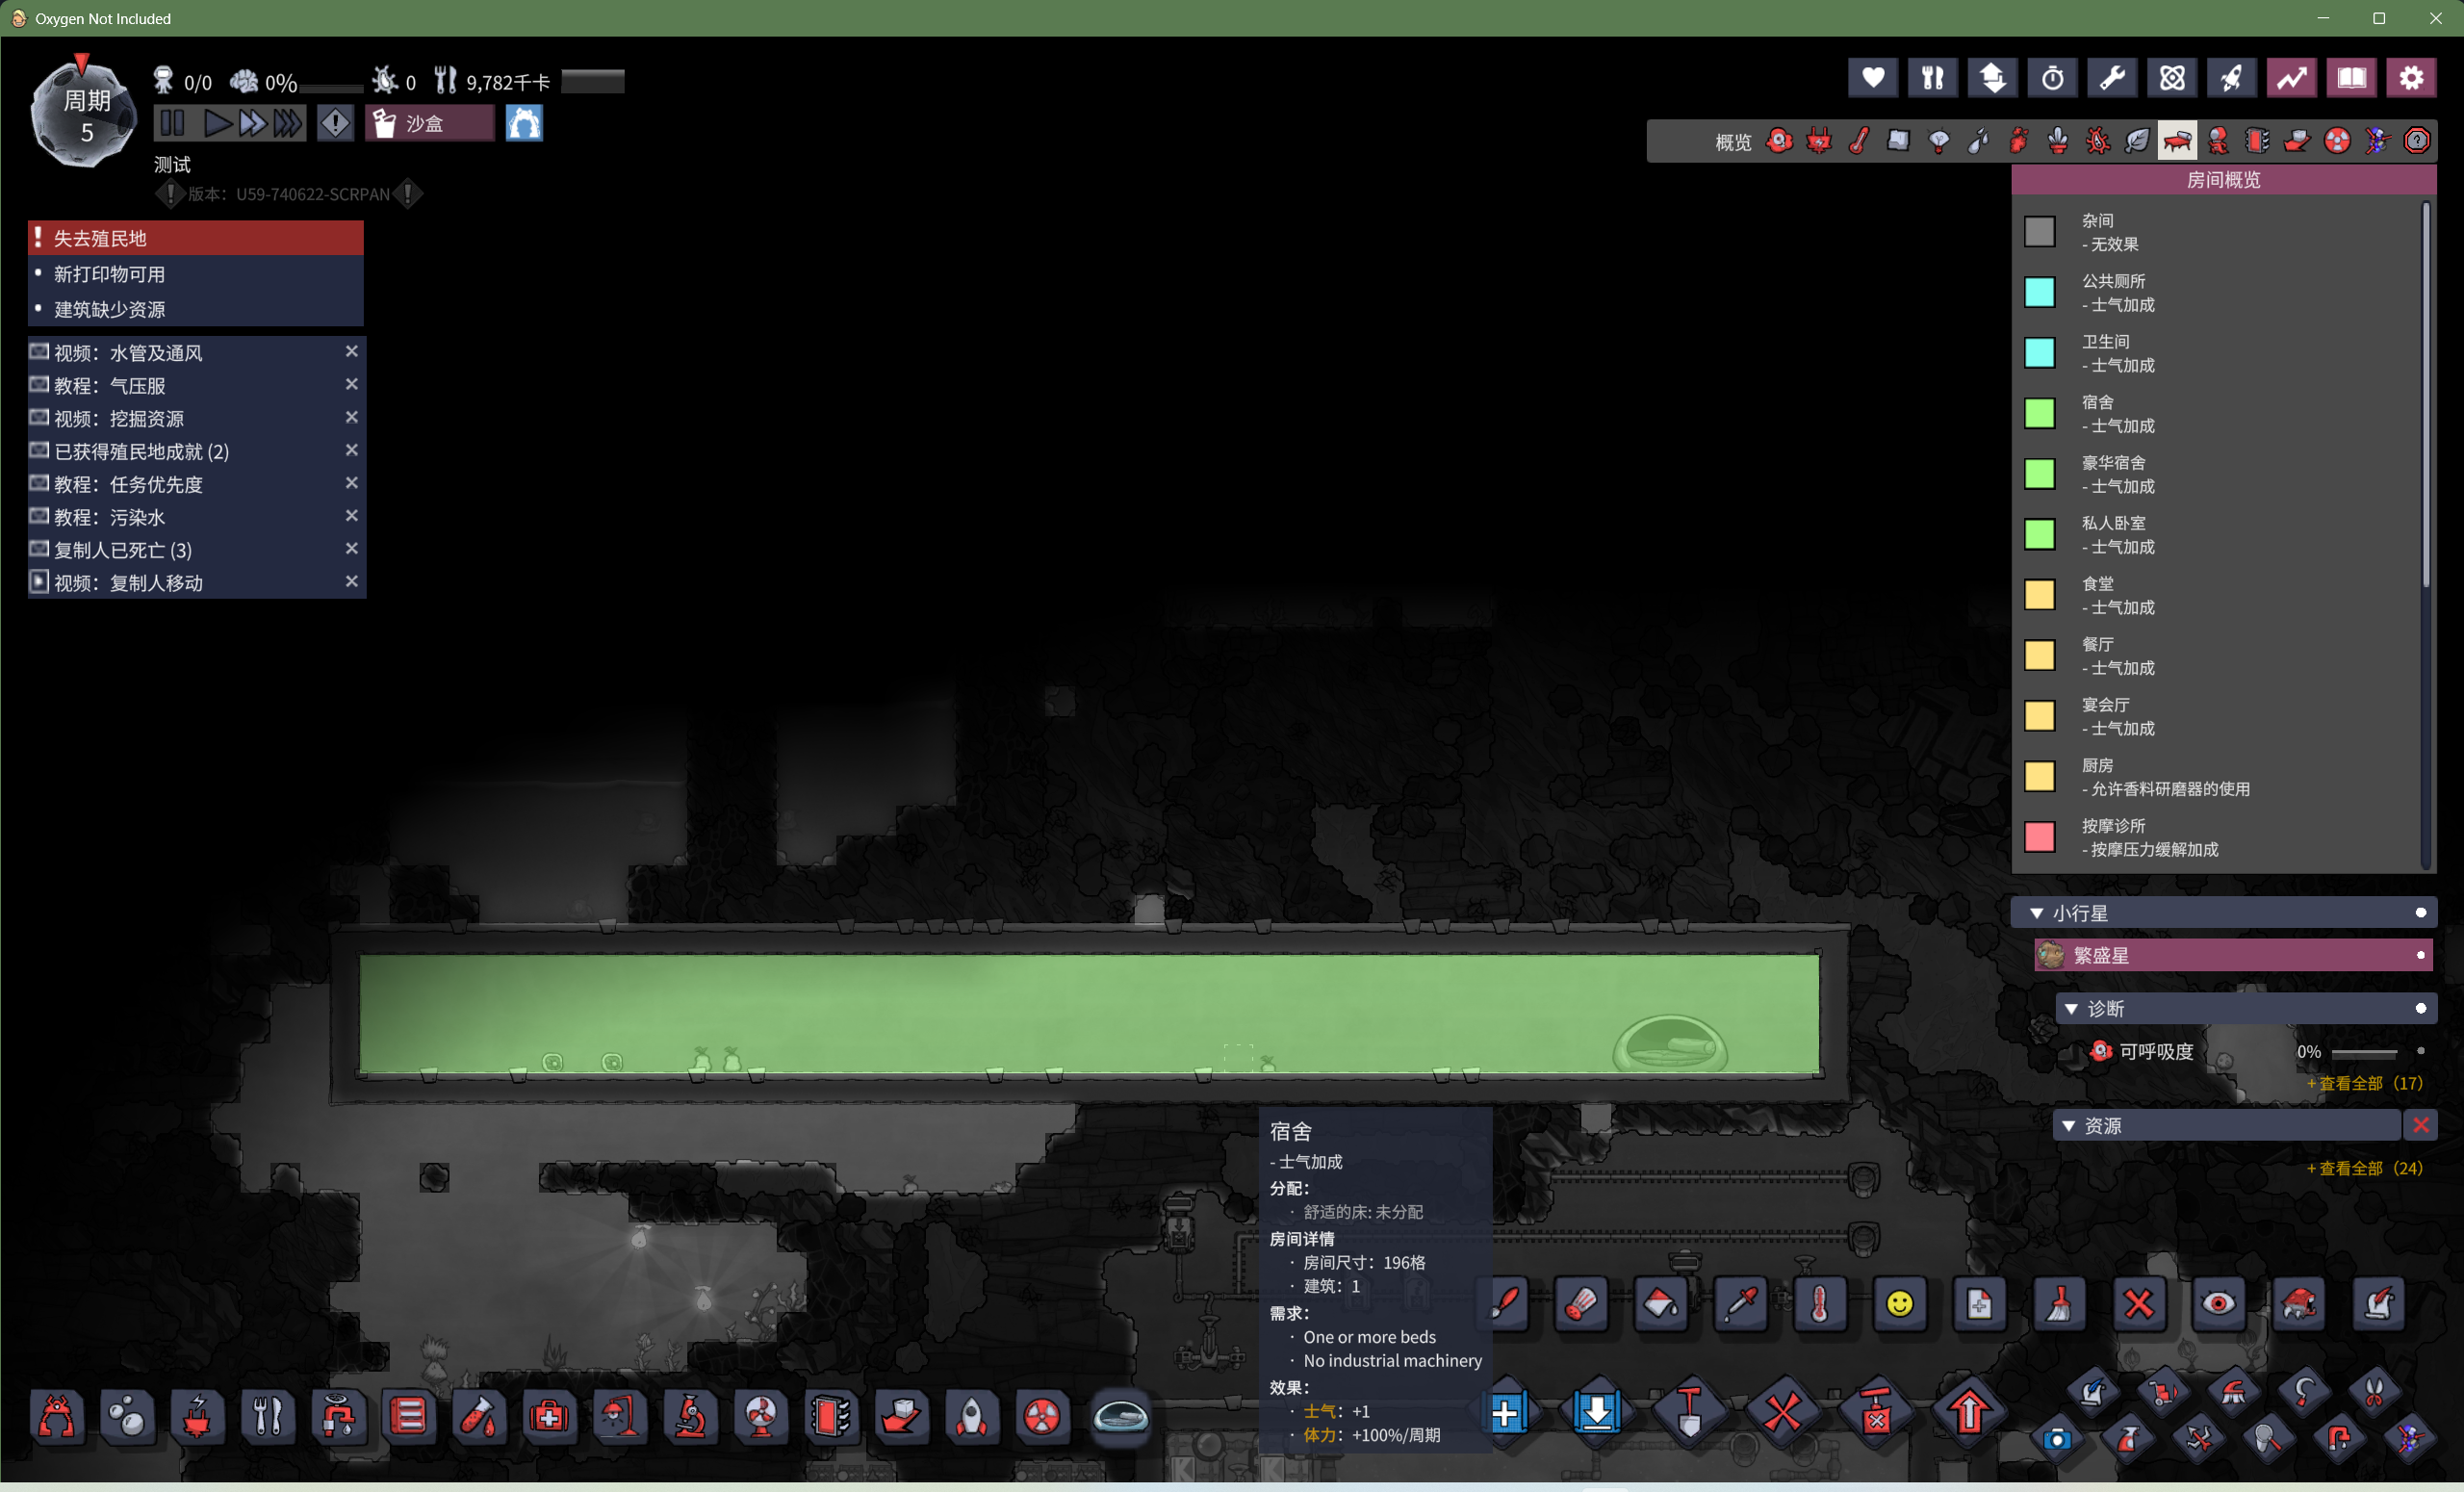Click the 公共厕所 cyan color swatch
The width and height of the screenshot is (2464, 1492).
[2039, 292]
